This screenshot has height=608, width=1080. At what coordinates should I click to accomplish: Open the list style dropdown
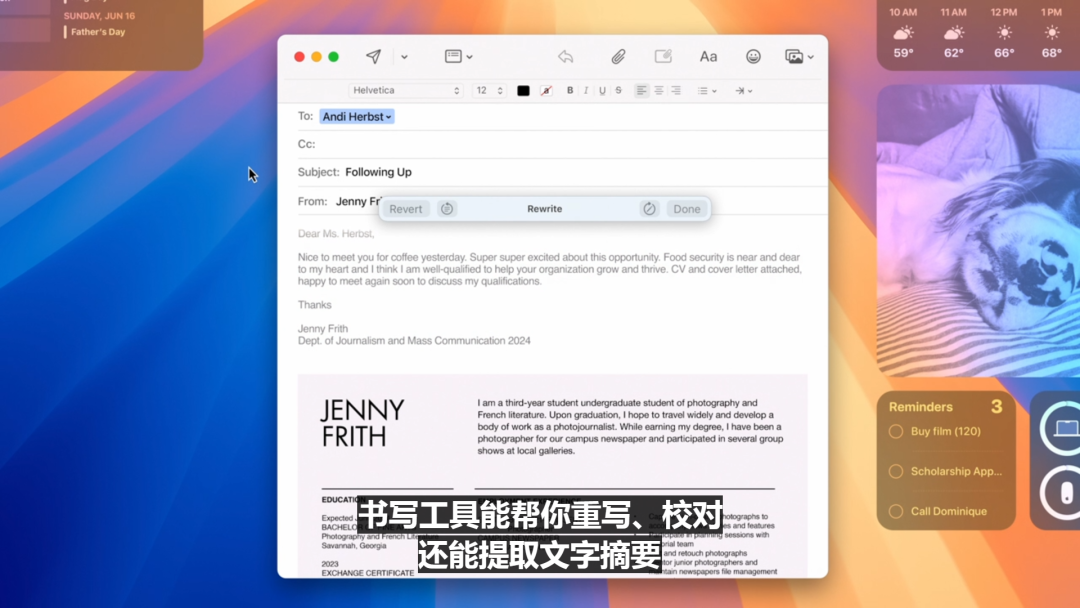click(x=707, y=91)
